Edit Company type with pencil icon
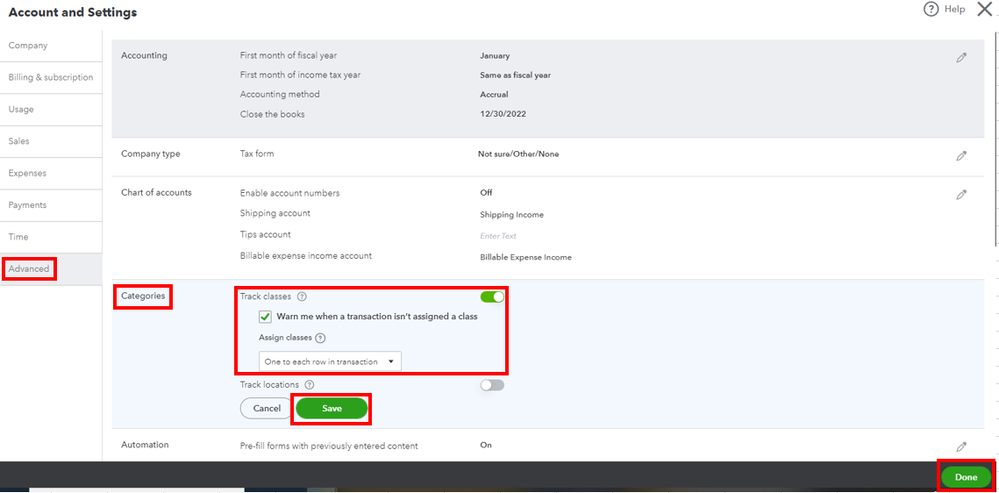Screen dimensions: 999x493 tap(961, 156)
